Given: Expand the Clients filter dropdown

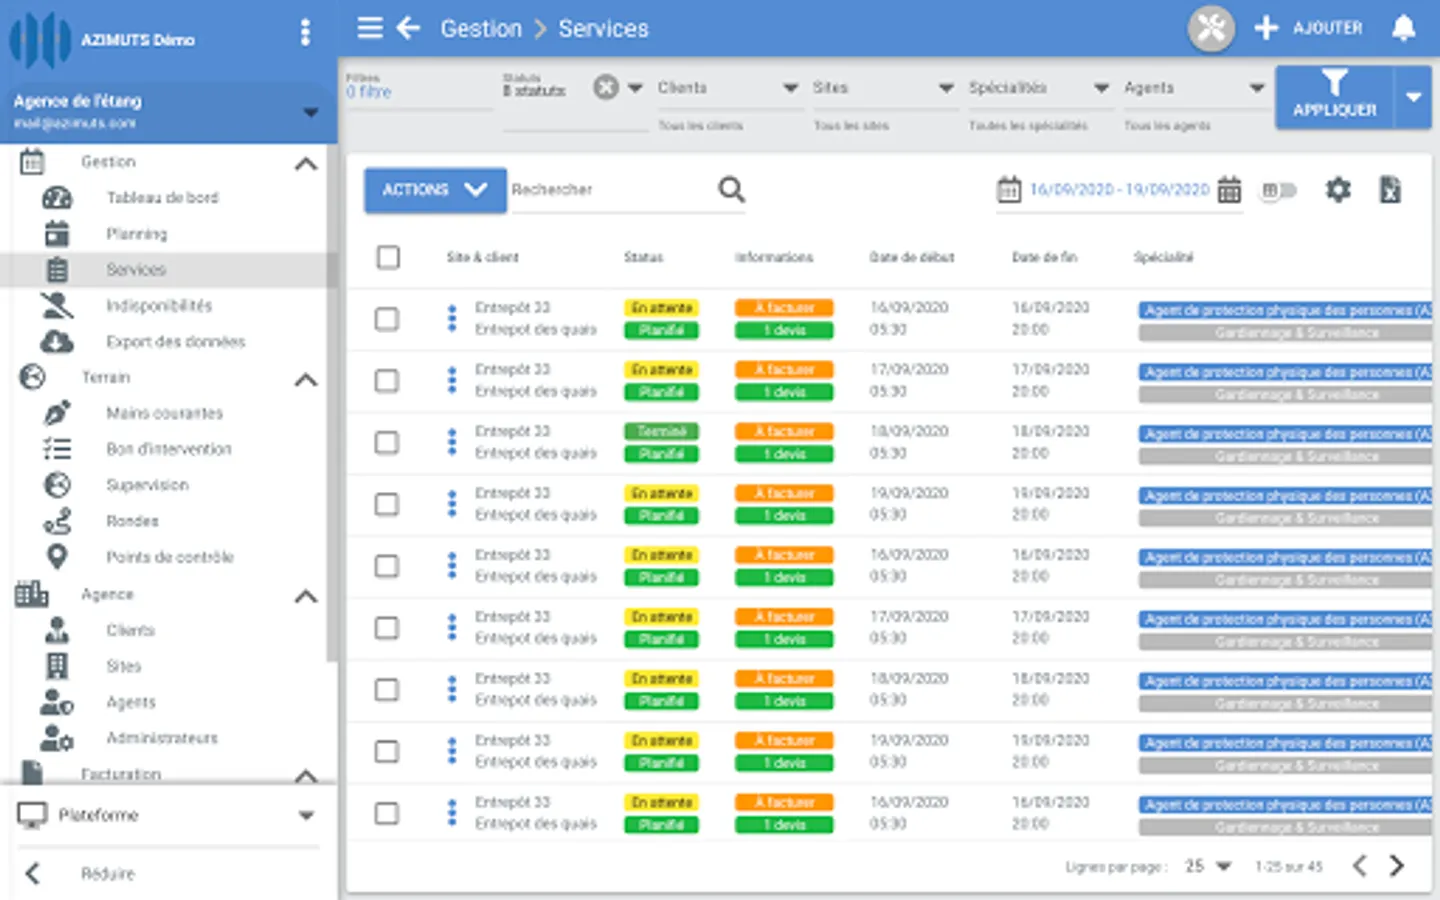Looking at the screenshot, I should (x=728, y=88).
